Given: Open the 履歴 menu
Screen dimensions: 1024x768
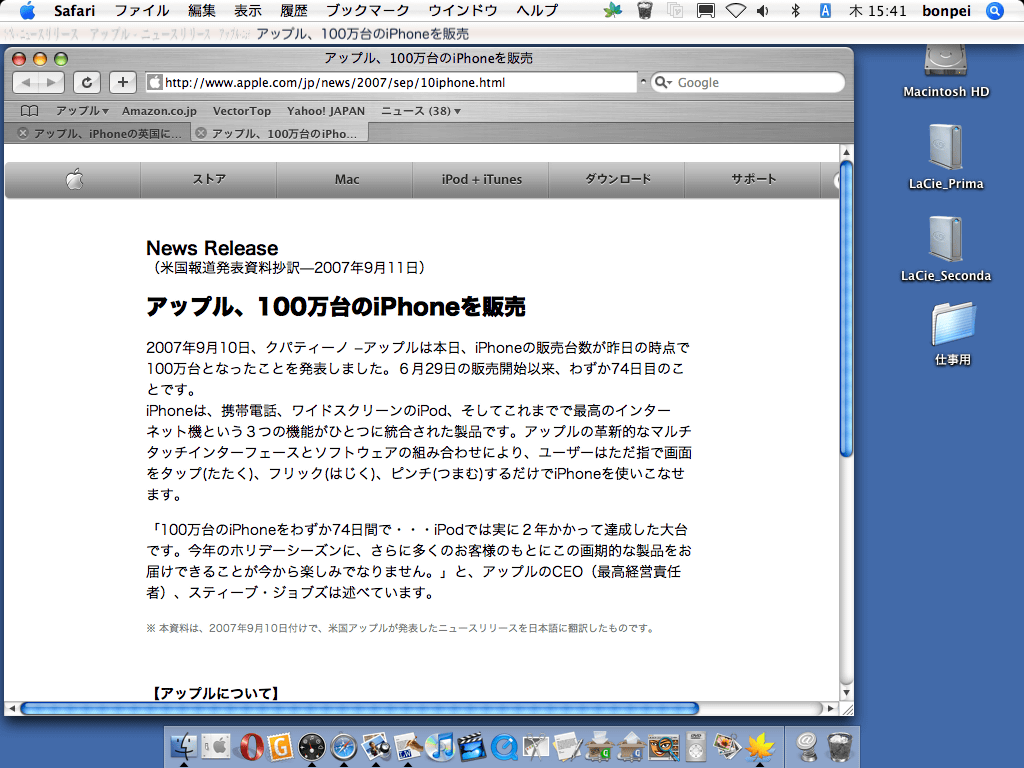Looking at the screenshot, I should 294,10.
